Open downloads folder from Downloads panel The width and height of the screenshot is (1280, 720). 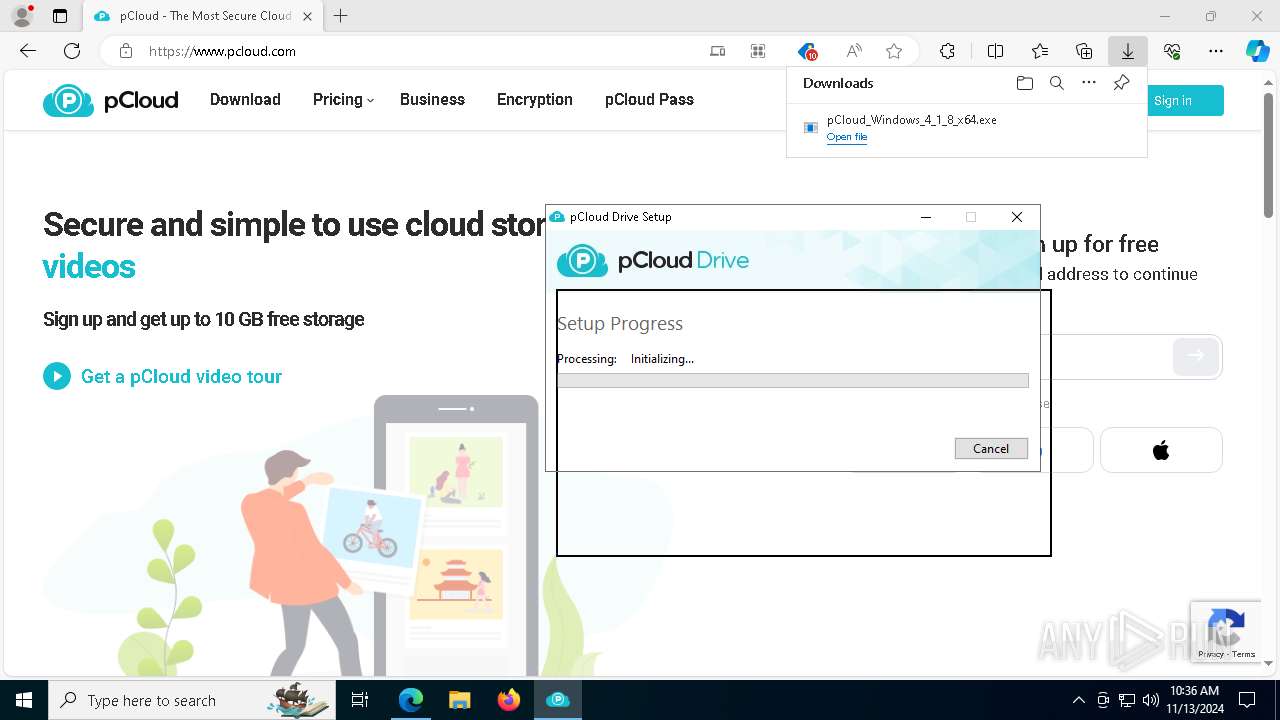pyautogui.click(x=1024, y=83)
